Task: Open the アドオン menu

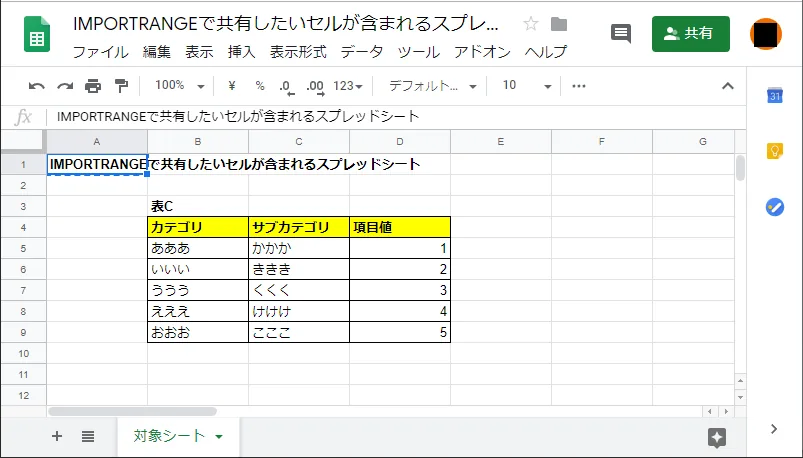Action: coord(482,52)
